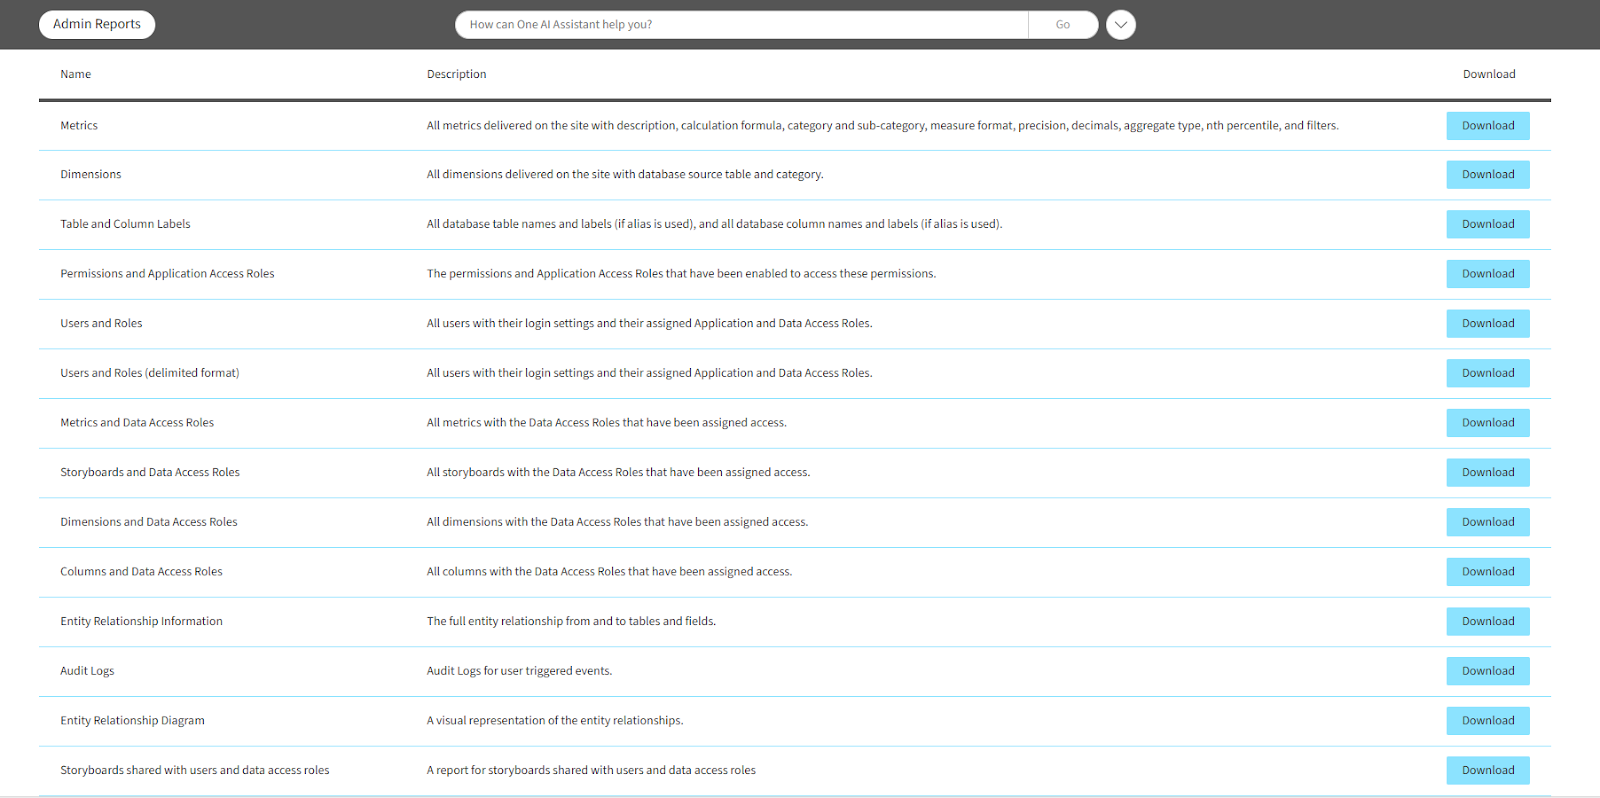1600x798 pixels.
Task: Download Metrics and Data Access Roles report
Action: [1487, 423]
